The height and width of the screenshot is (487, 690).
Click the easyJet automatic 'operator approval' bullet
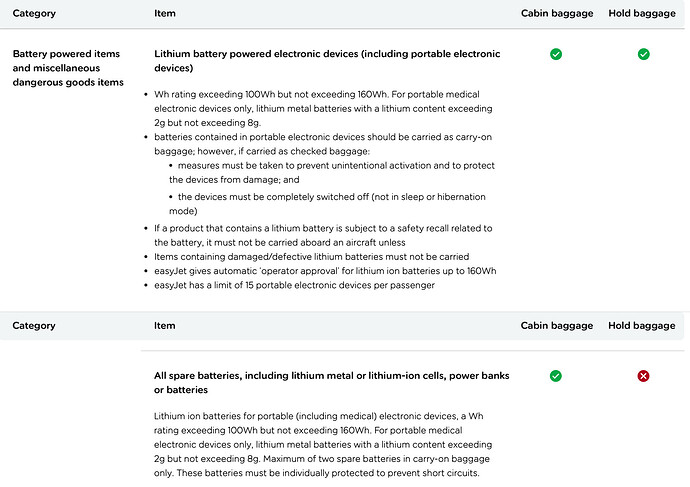(x=325, y=271)
